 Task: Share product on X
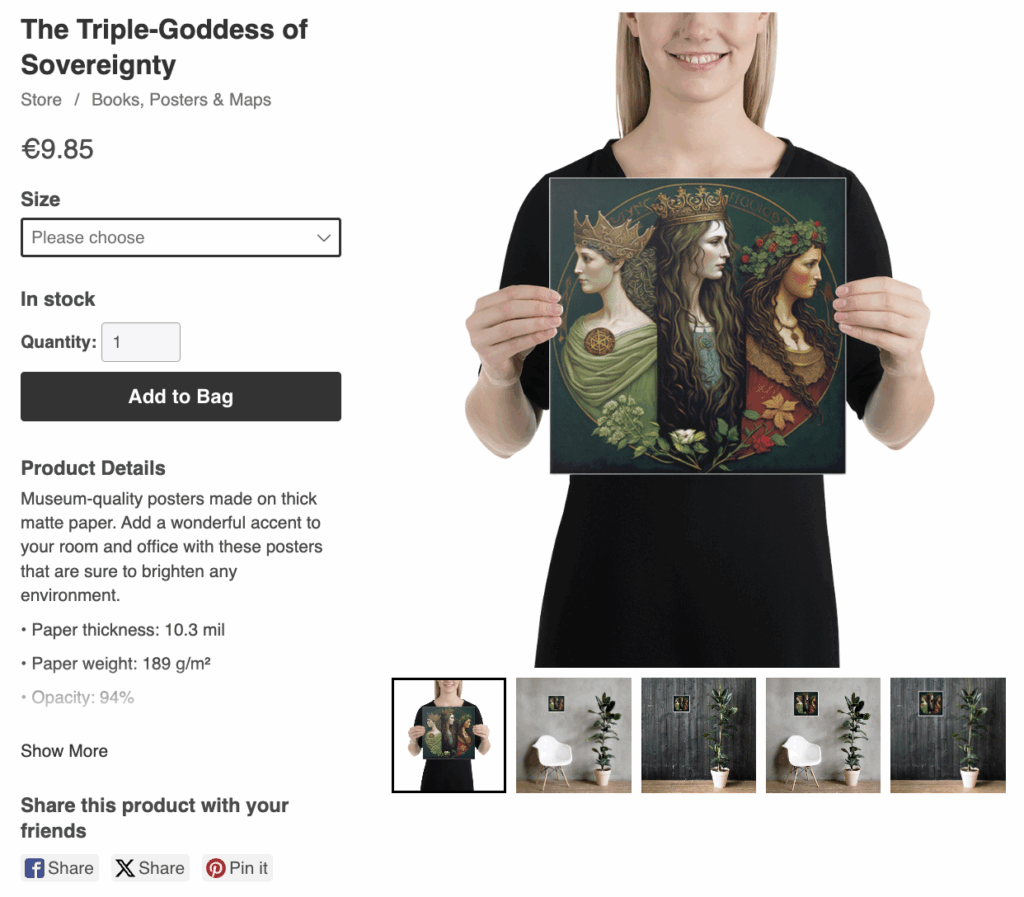(x=150, y=868)
